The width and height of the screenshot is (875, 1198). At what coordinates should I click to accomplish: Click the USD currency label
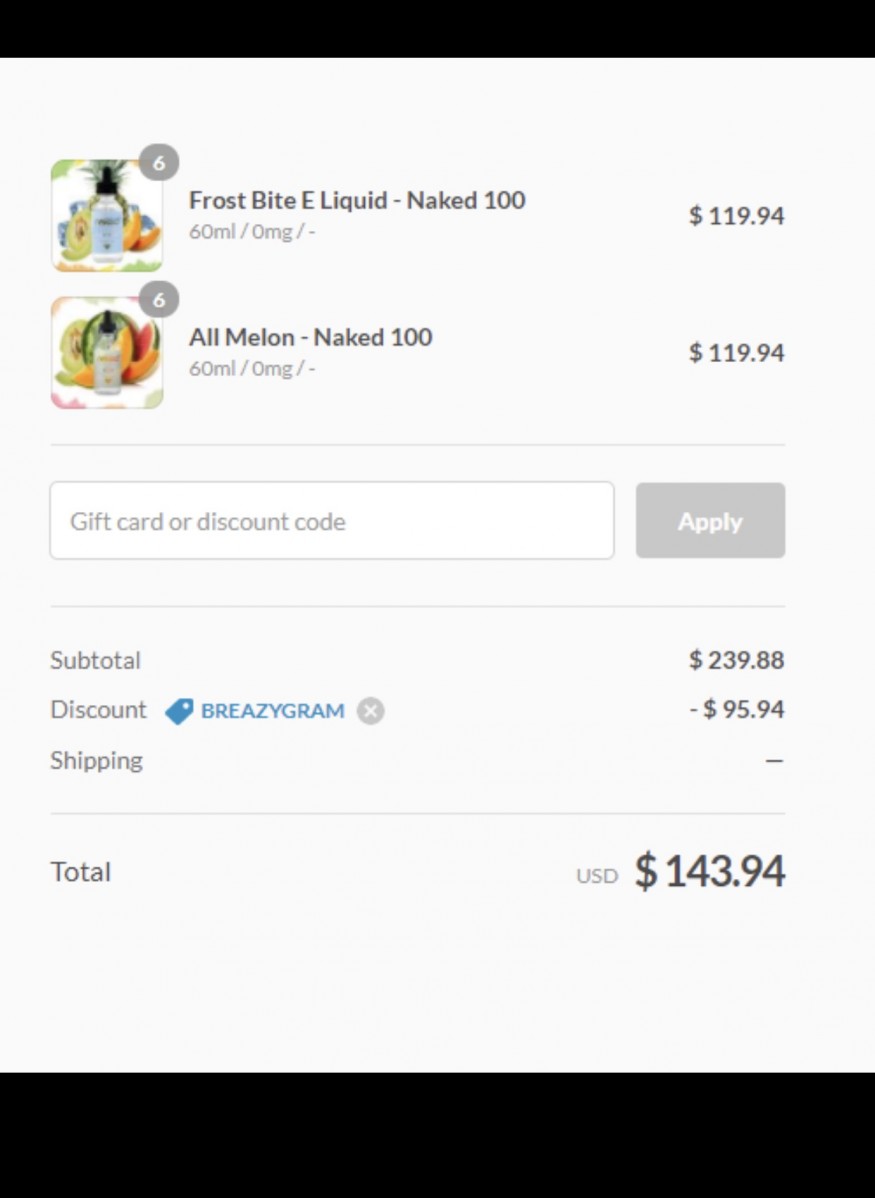pyautogui.click(x=597, y=876)
